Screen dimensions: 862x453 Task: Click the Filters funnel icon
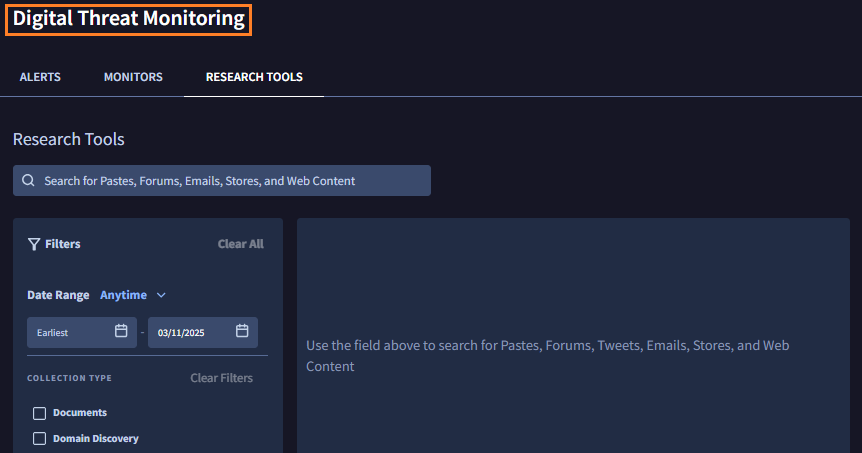34,244
